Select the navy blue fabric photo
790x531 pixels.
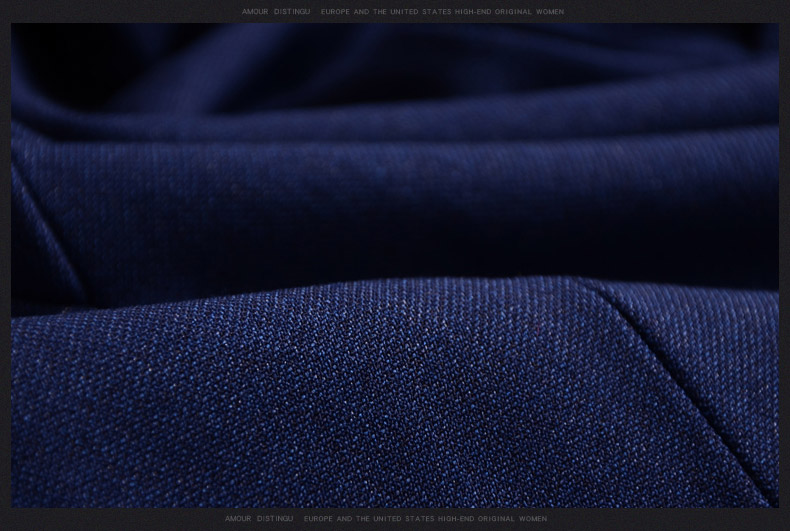pyautogui.click(x=395, y=265)
